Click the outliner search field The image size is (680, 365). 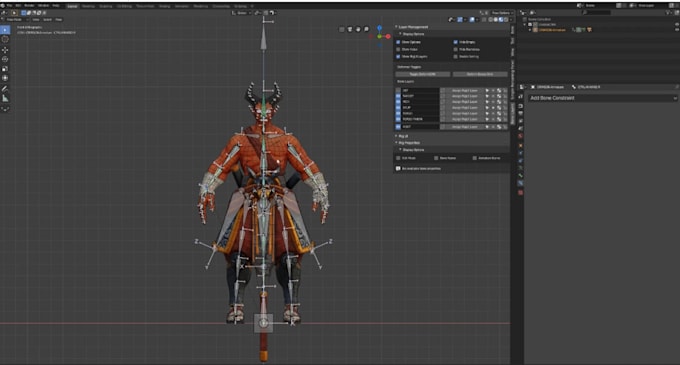pos(596,13)
